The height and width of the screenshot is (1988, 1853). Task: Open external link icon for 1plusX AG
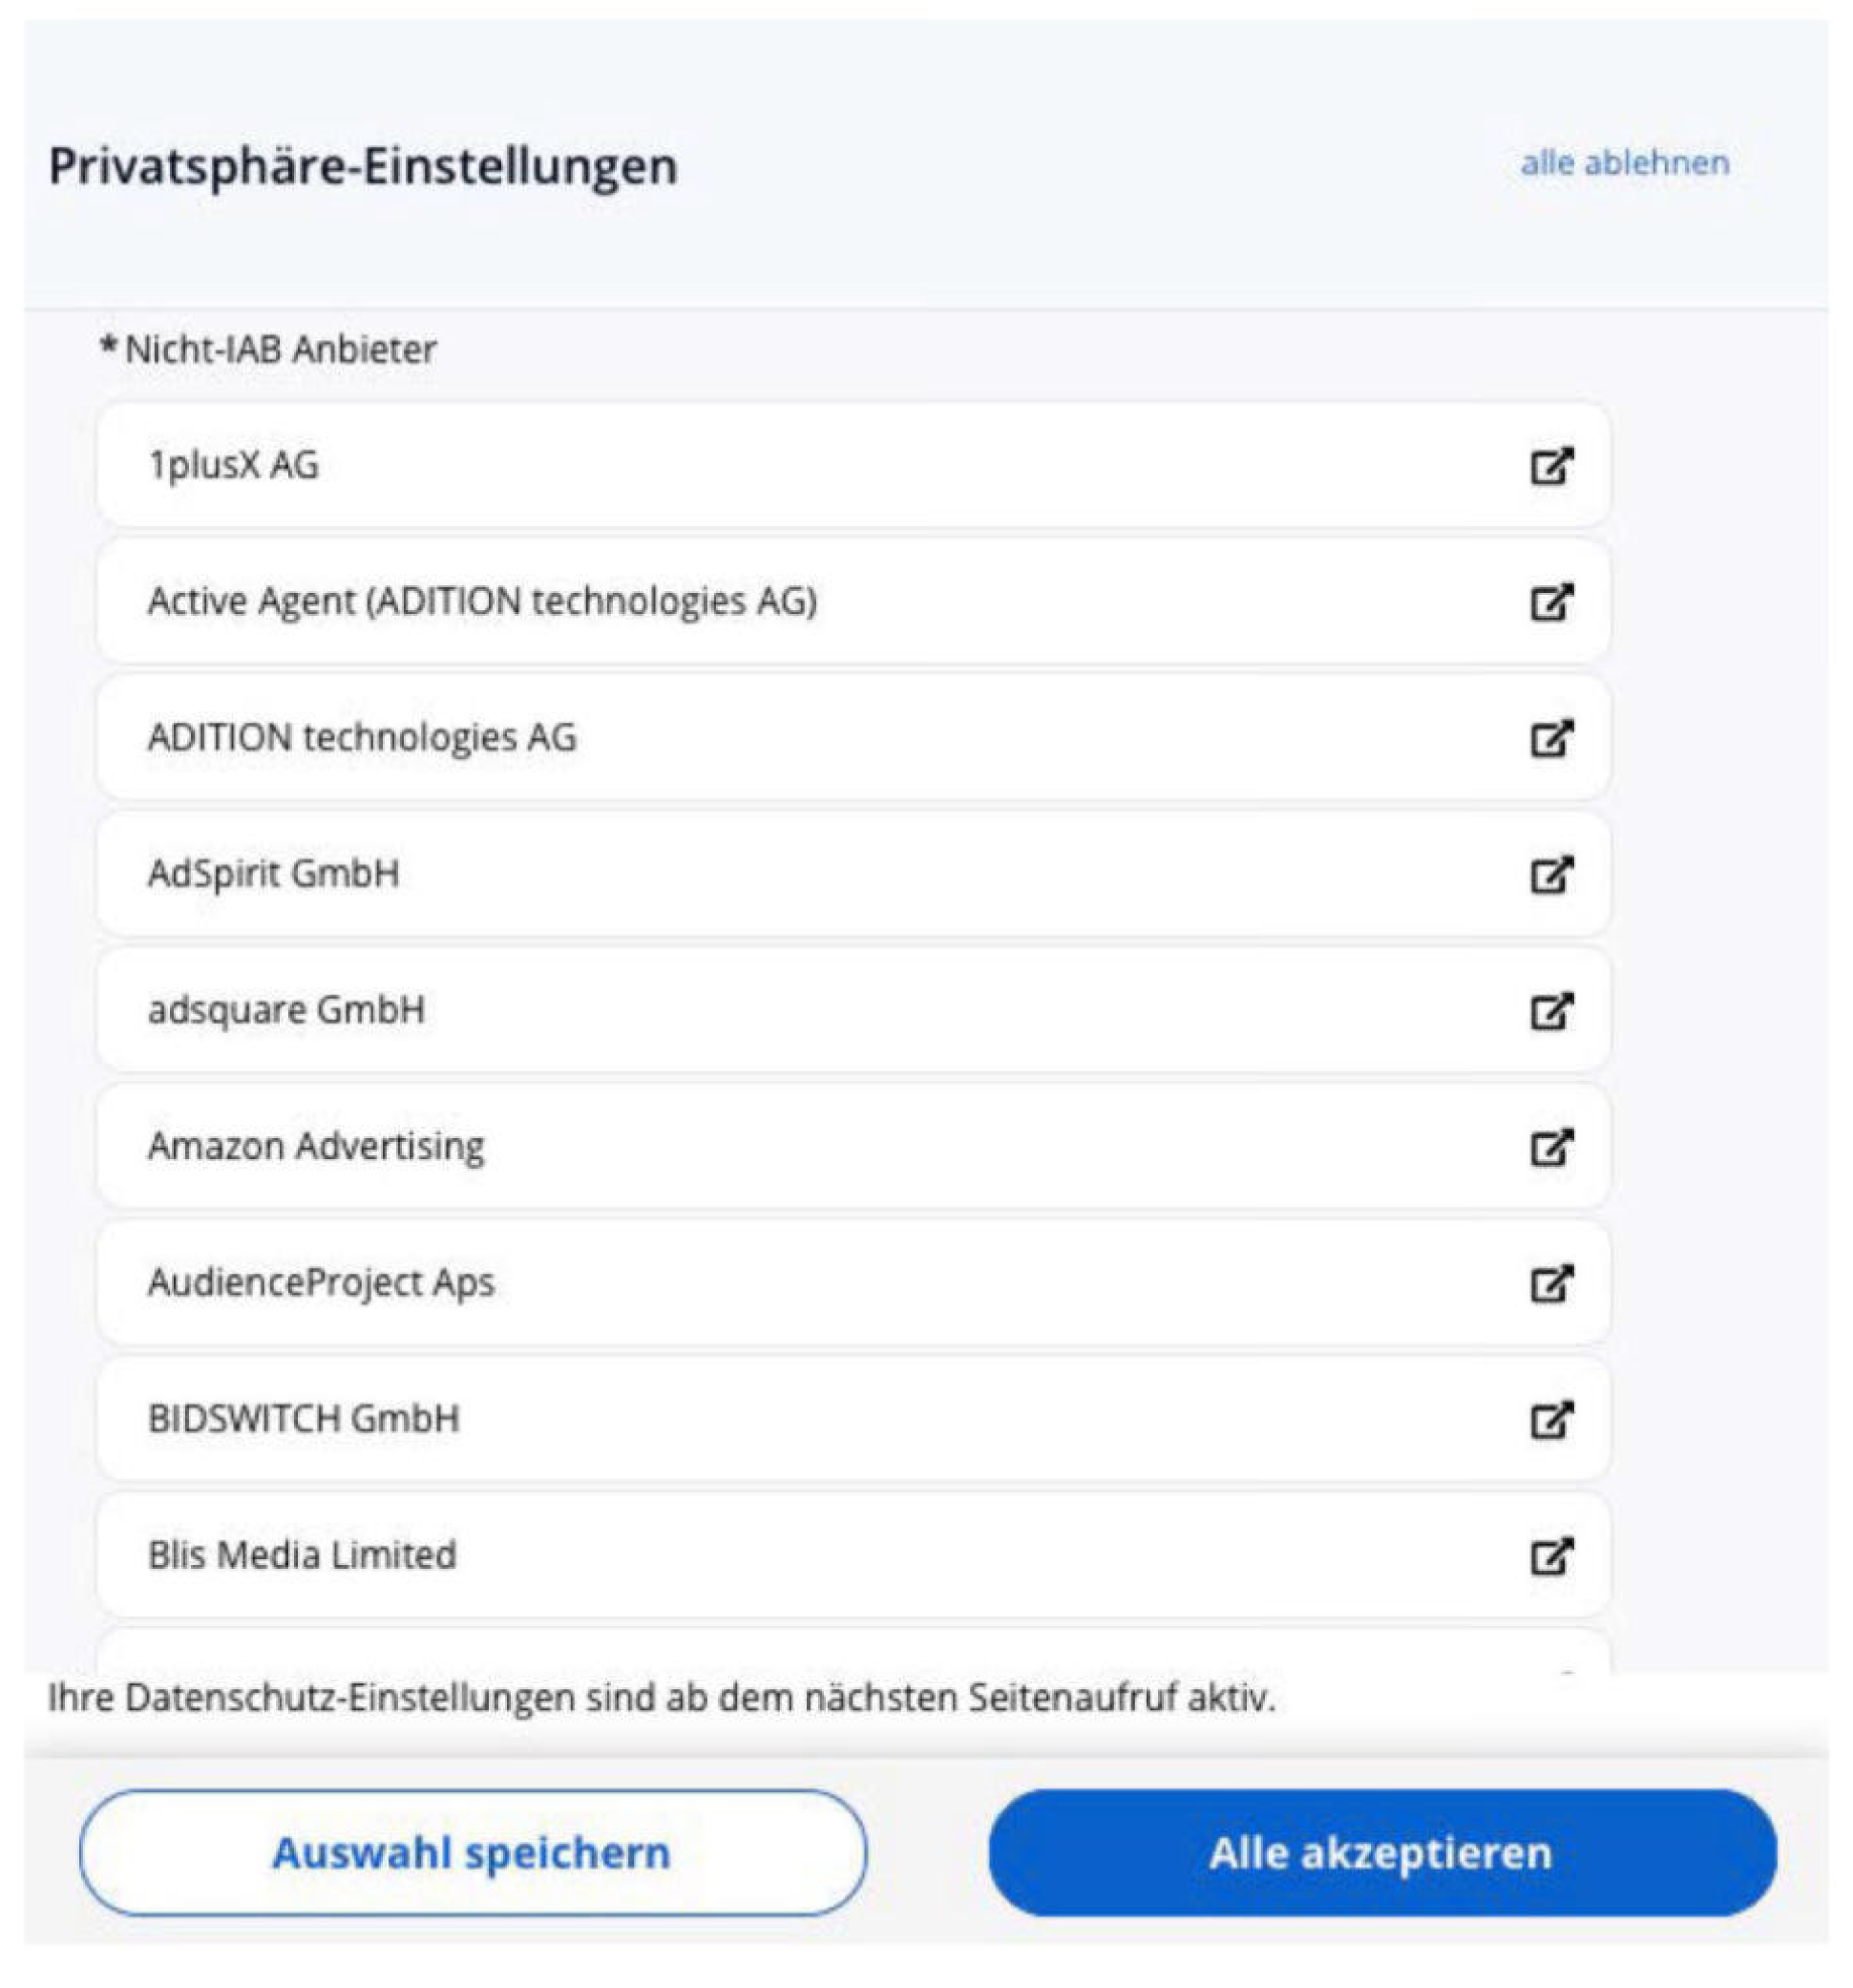point(1551,466)
